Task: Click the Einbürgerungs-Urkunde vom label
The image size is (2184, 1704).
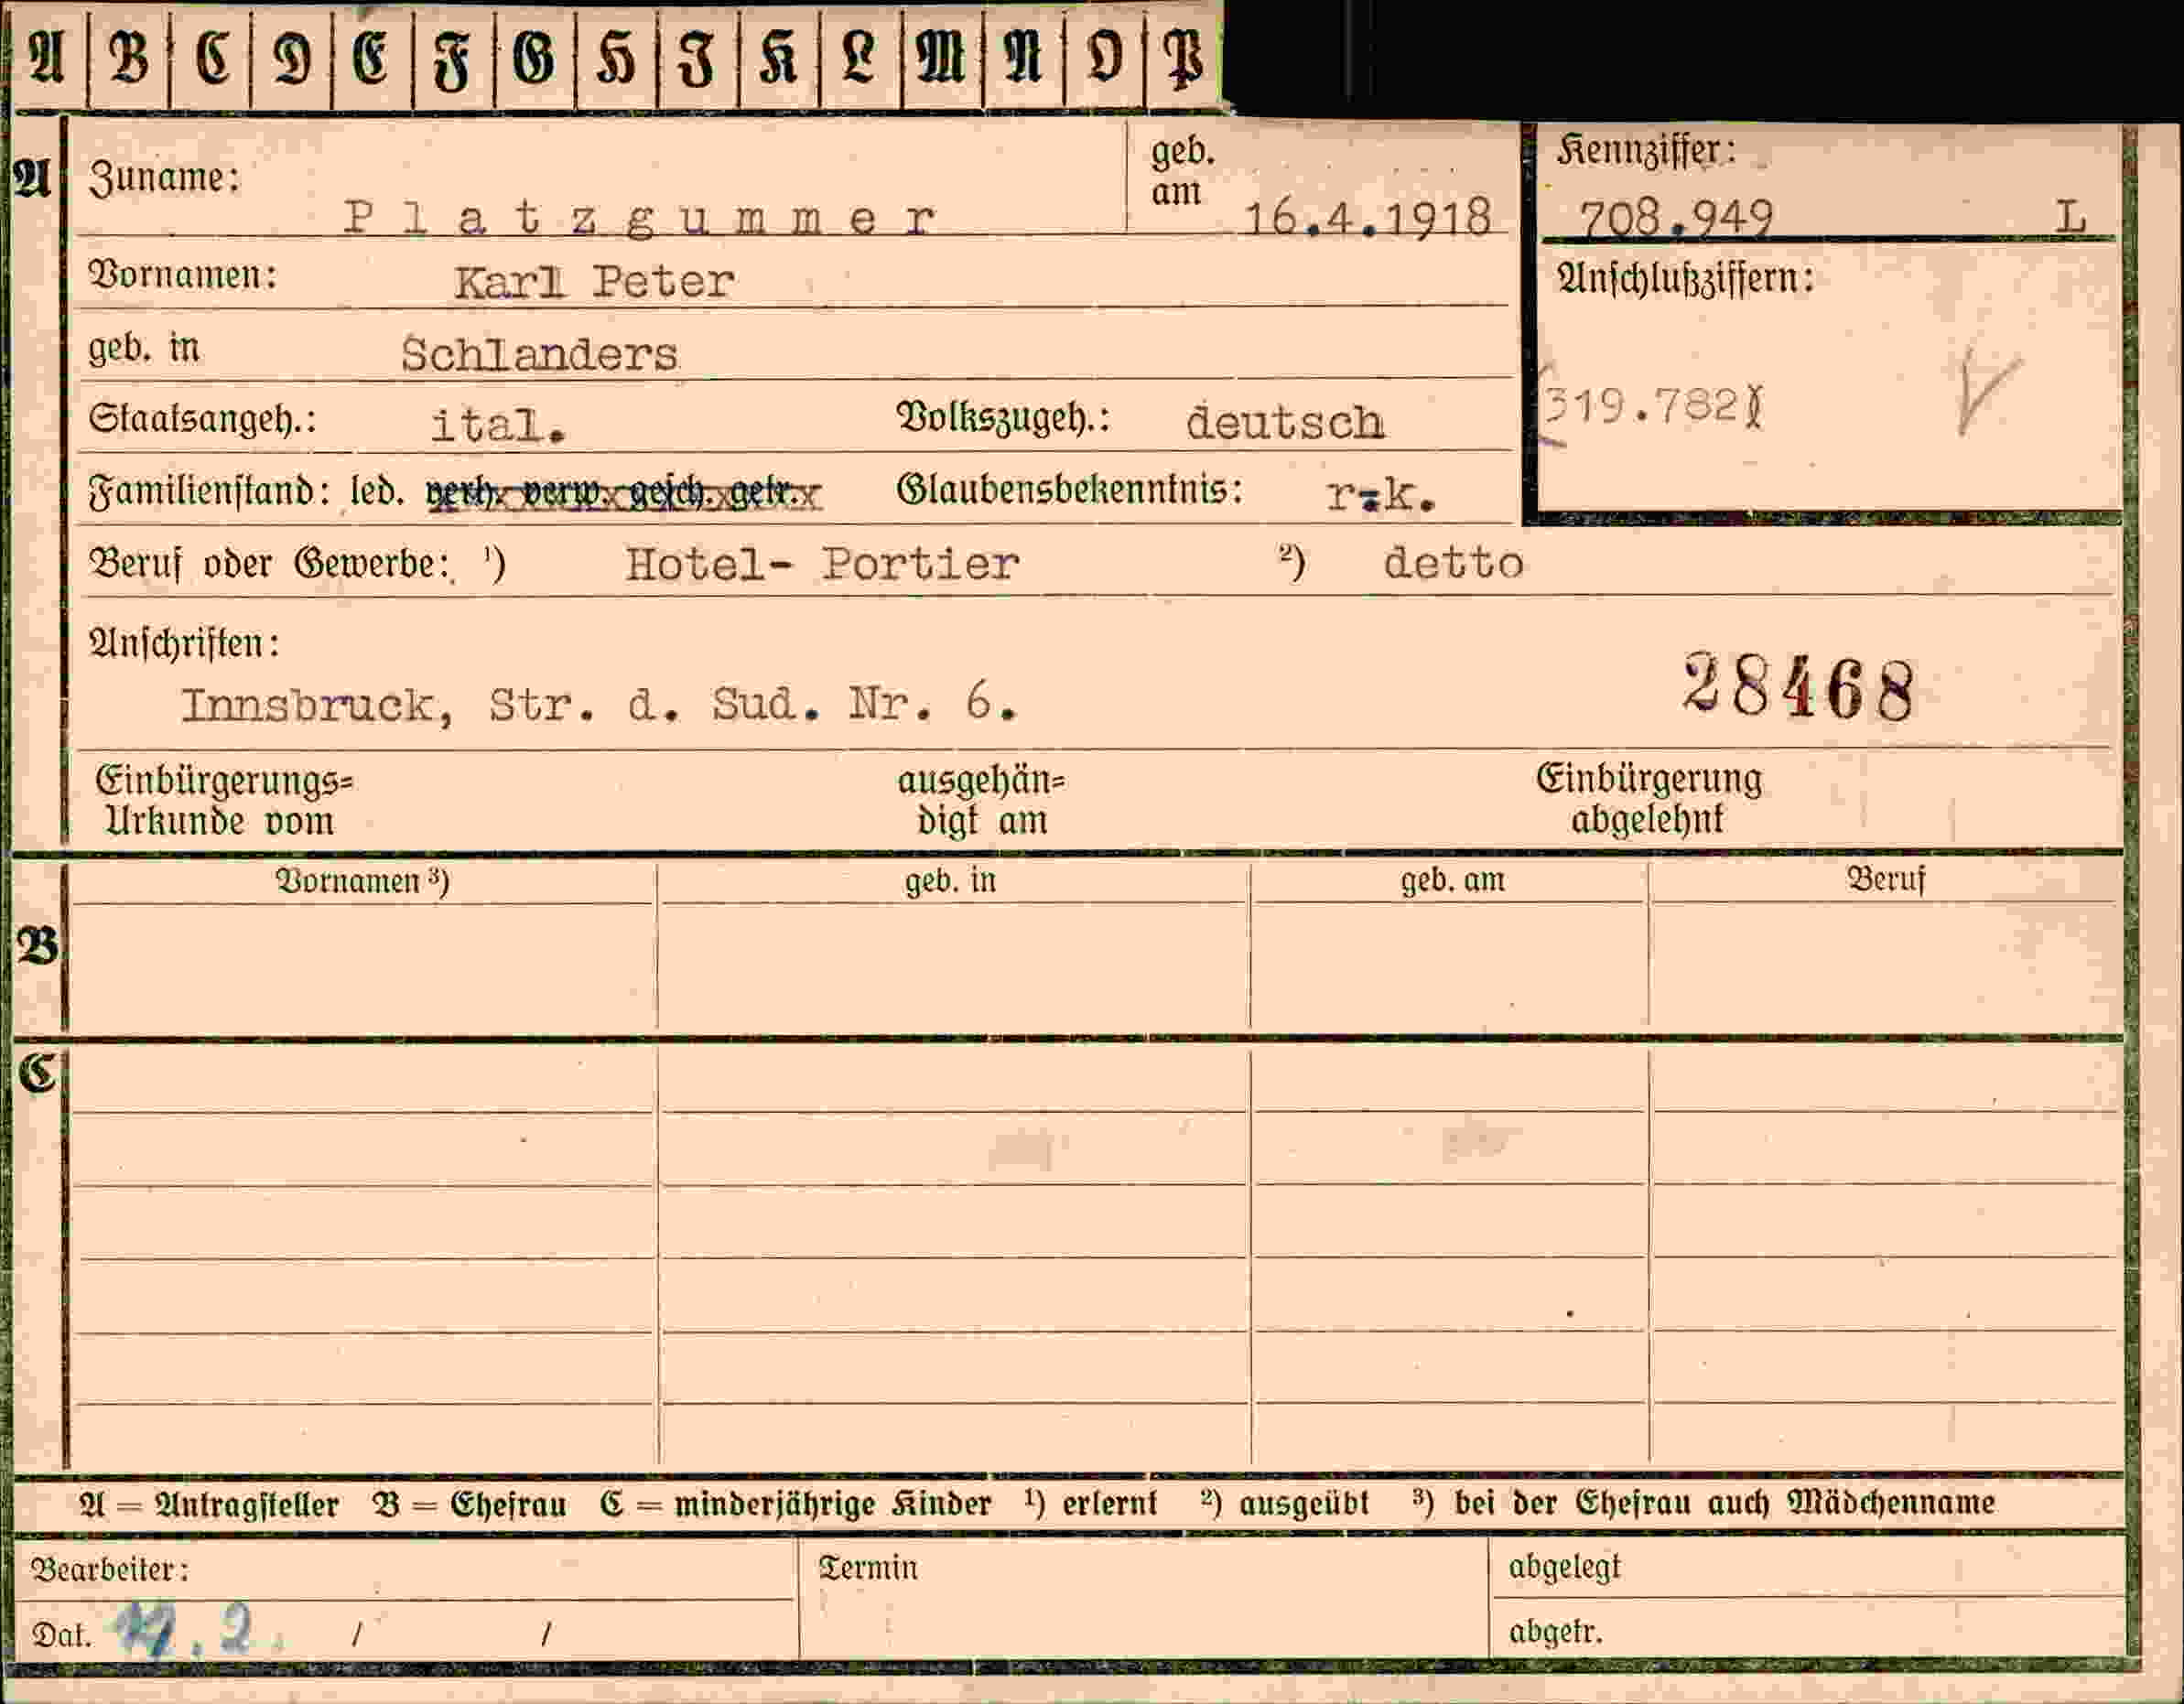Action: point(224,800)
